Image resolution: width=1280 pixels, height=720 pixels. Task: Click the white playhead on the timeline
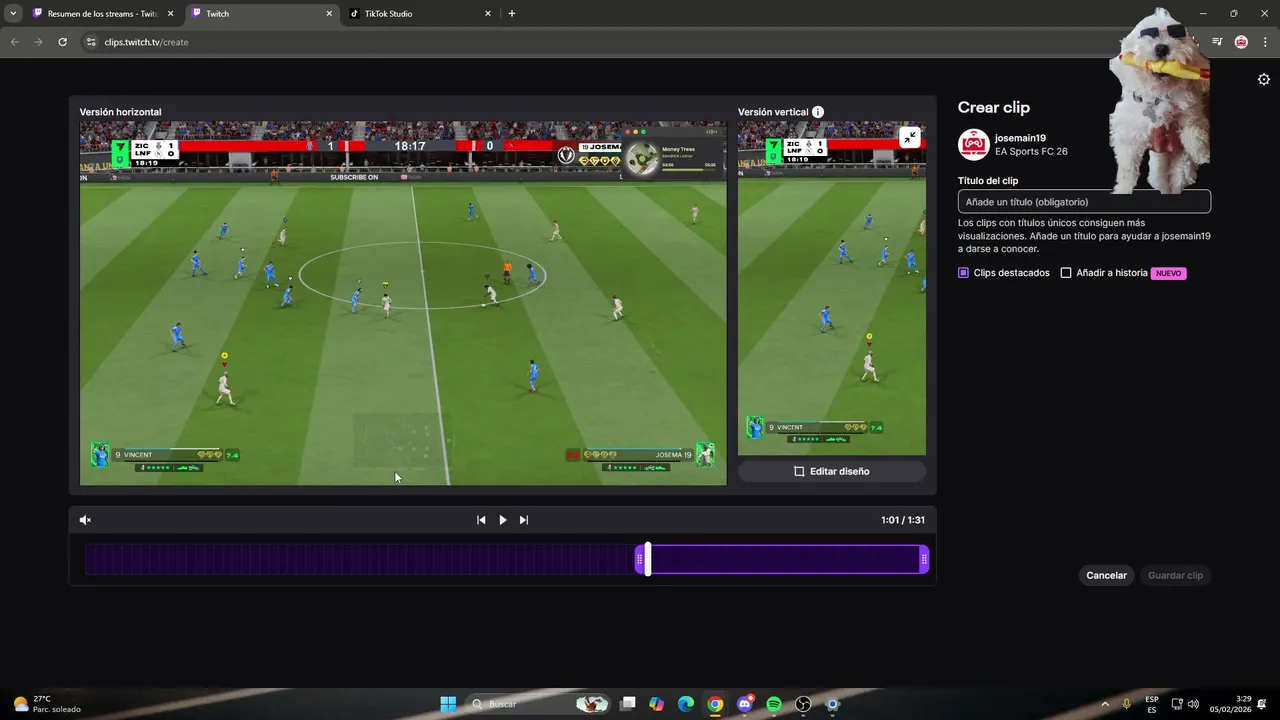pyautogui.click(x=648, y=559)
